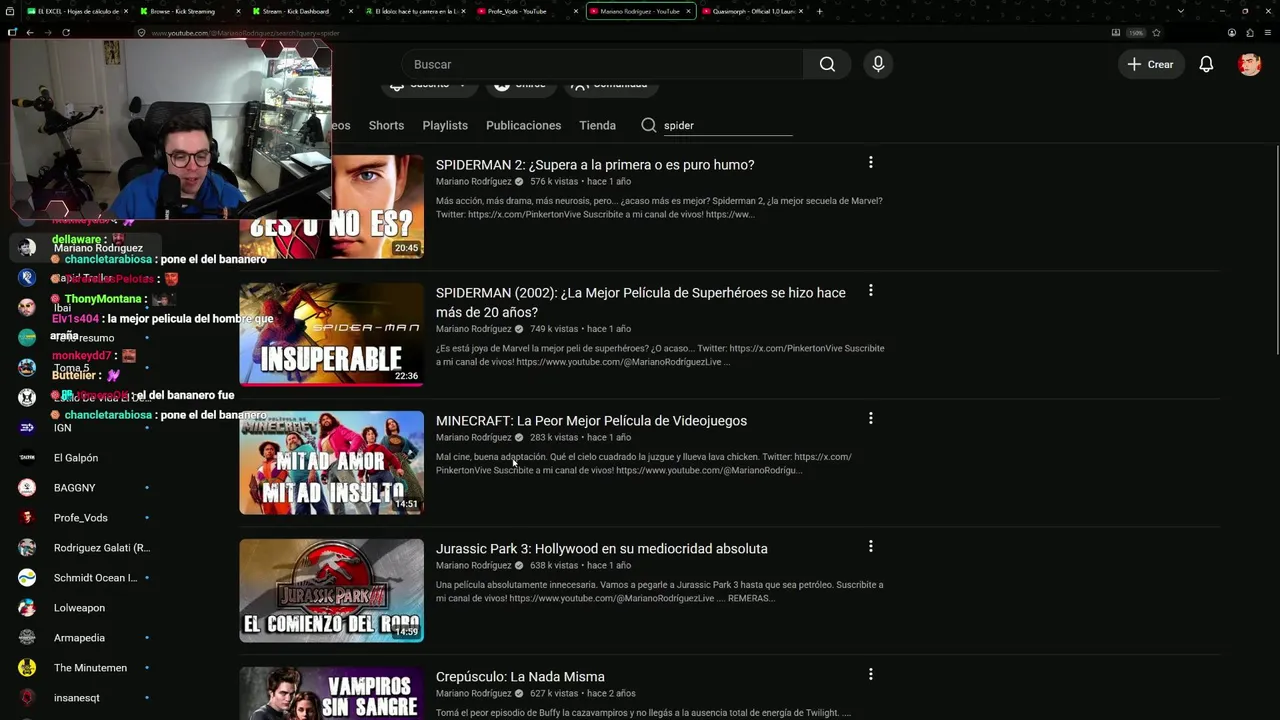
Task: Open video 'SPIDERMAN (2002): ¿La Mejor Película de Superhéroes'
Action: (x=641, y=302)
